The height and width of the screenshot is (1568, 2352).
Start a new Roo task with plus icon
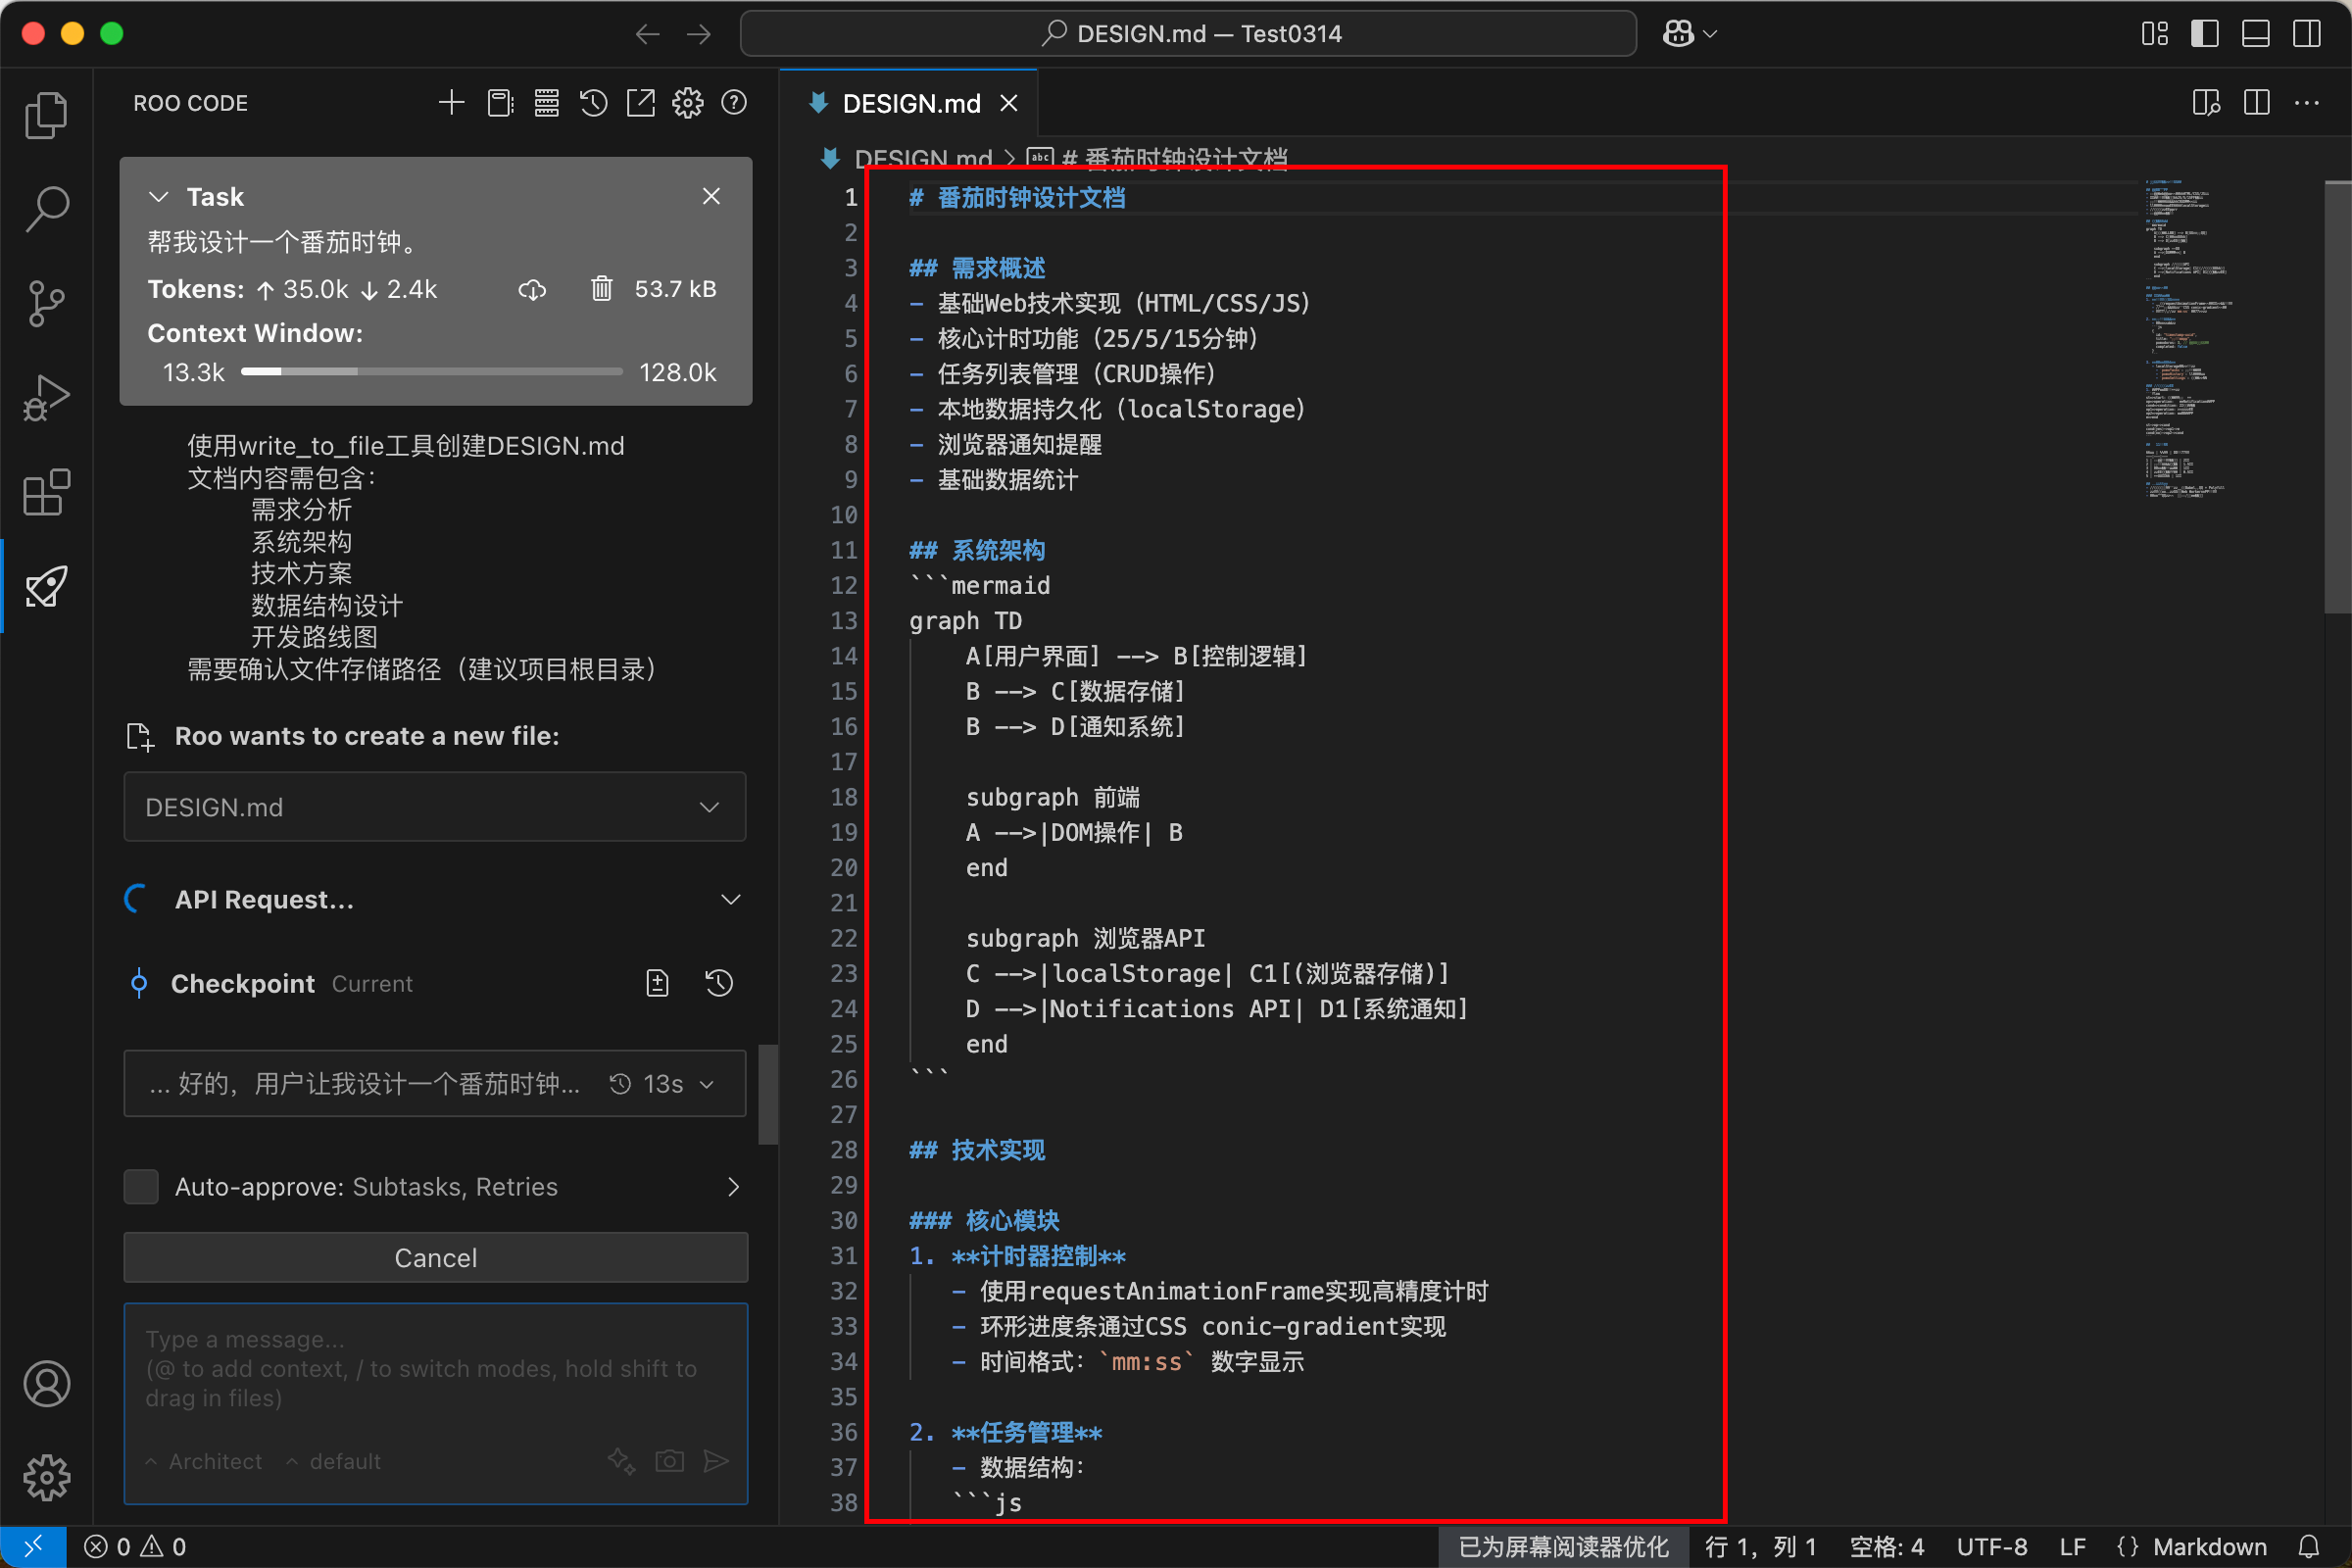[x=451, y=103]
